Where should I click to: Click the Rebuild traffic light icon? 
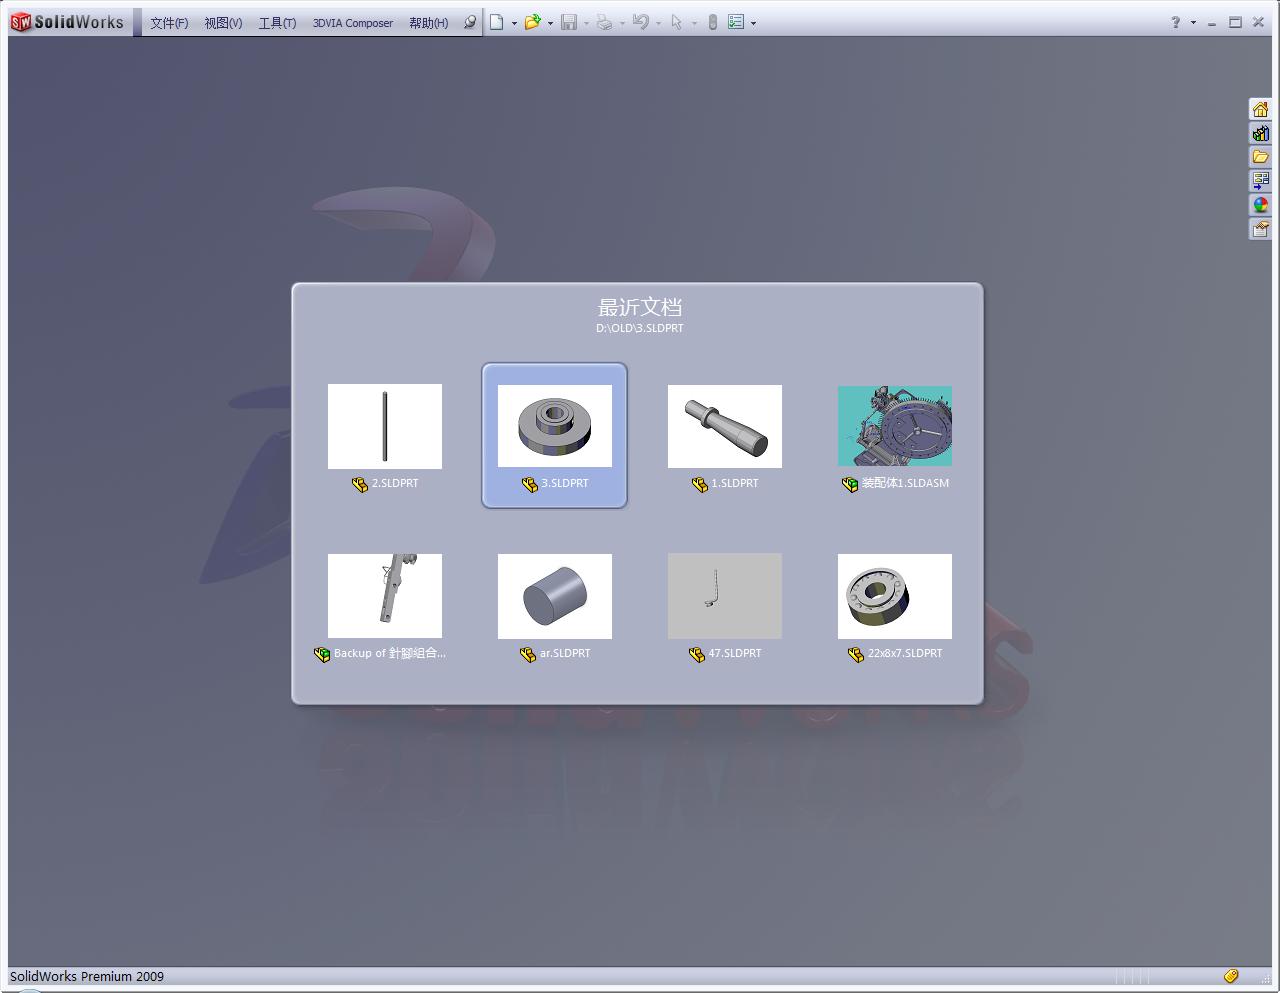(712, 22)
